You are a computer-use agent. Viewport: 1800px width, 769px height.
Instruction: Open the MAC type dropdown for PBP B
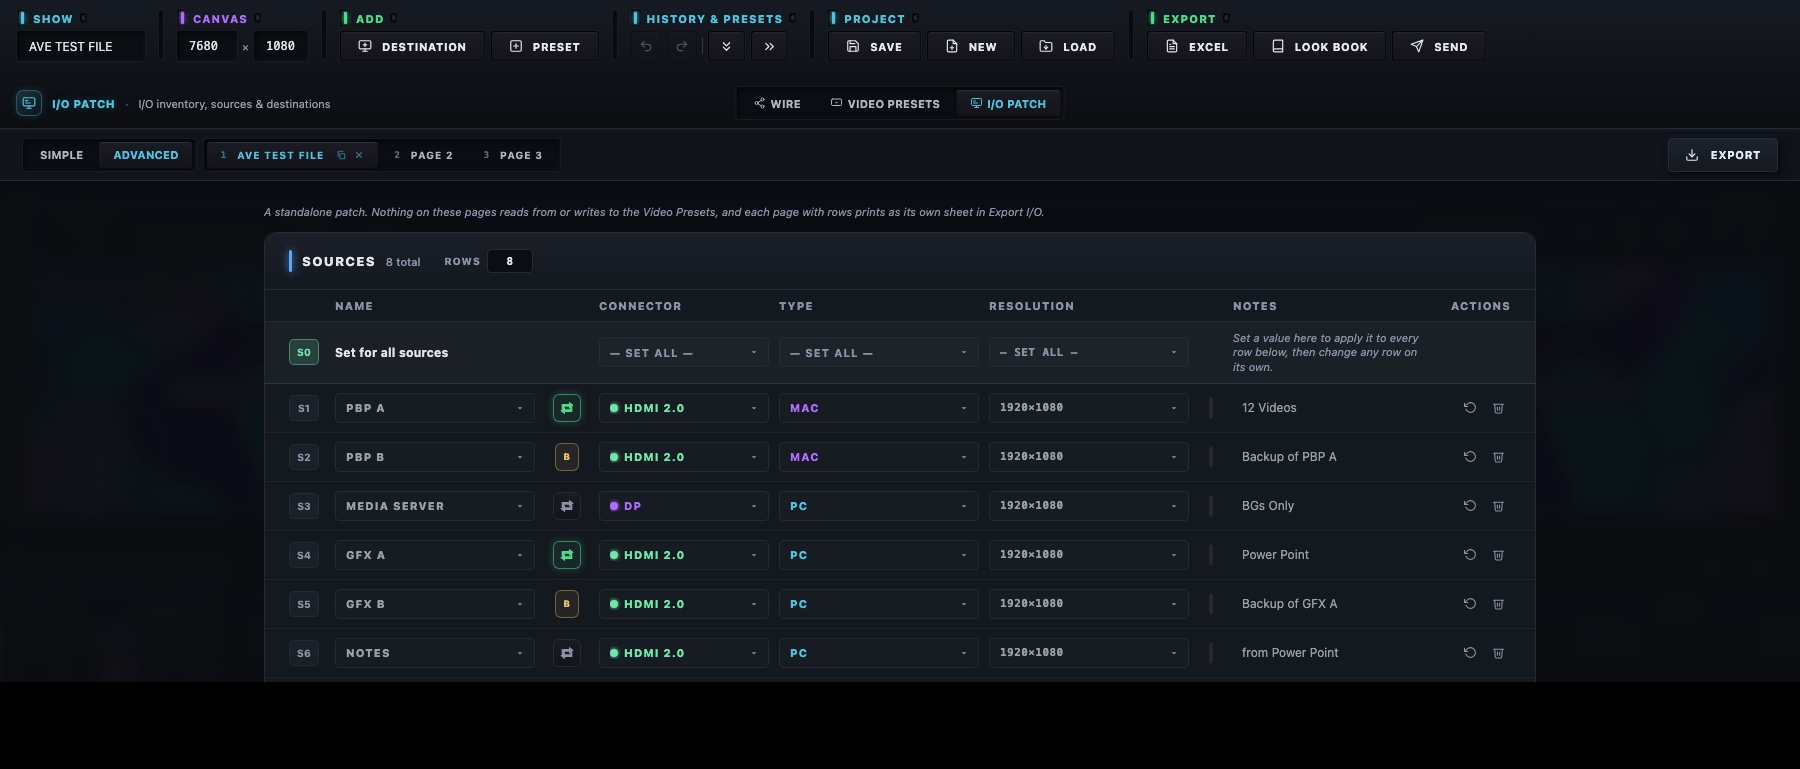[879, 457]
